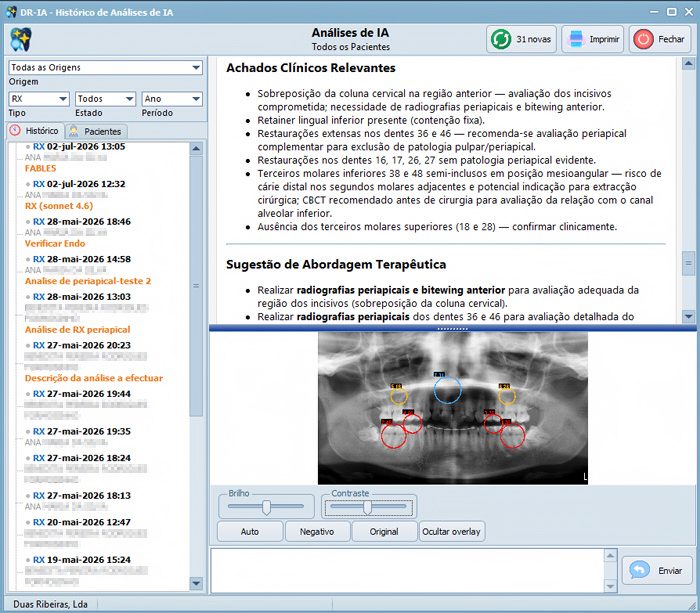Screen dimensions: 700x613
Task: Select entry RX 27-mai-2026 19:44
Action: tap(82, 394)
